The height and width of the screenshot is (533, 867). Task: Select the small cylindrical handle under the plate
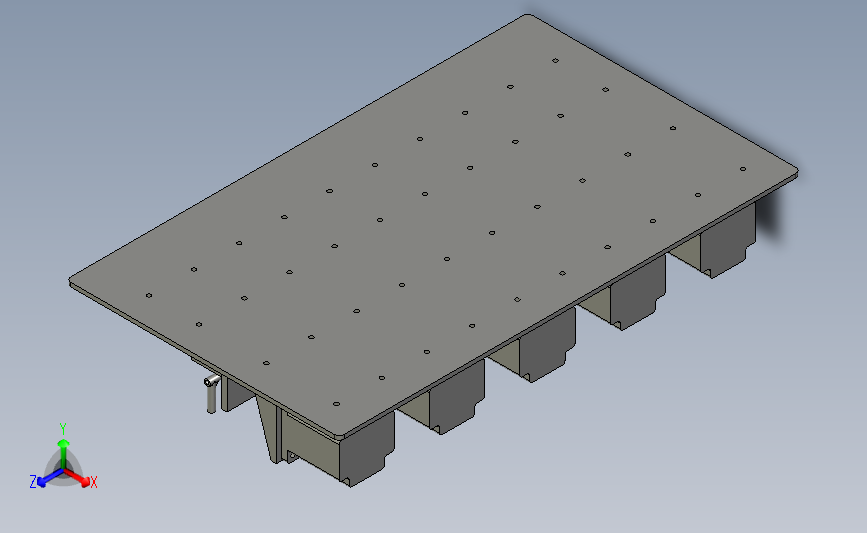[211, 394]
